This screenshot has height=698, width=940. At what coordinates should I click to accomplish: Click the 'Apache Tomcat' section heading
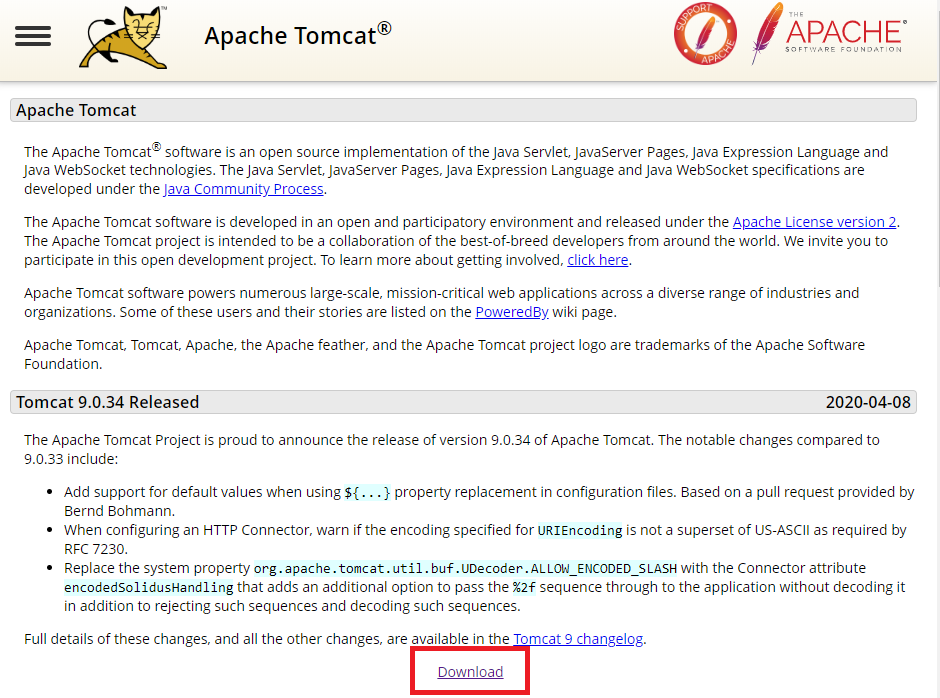[76, 110]
